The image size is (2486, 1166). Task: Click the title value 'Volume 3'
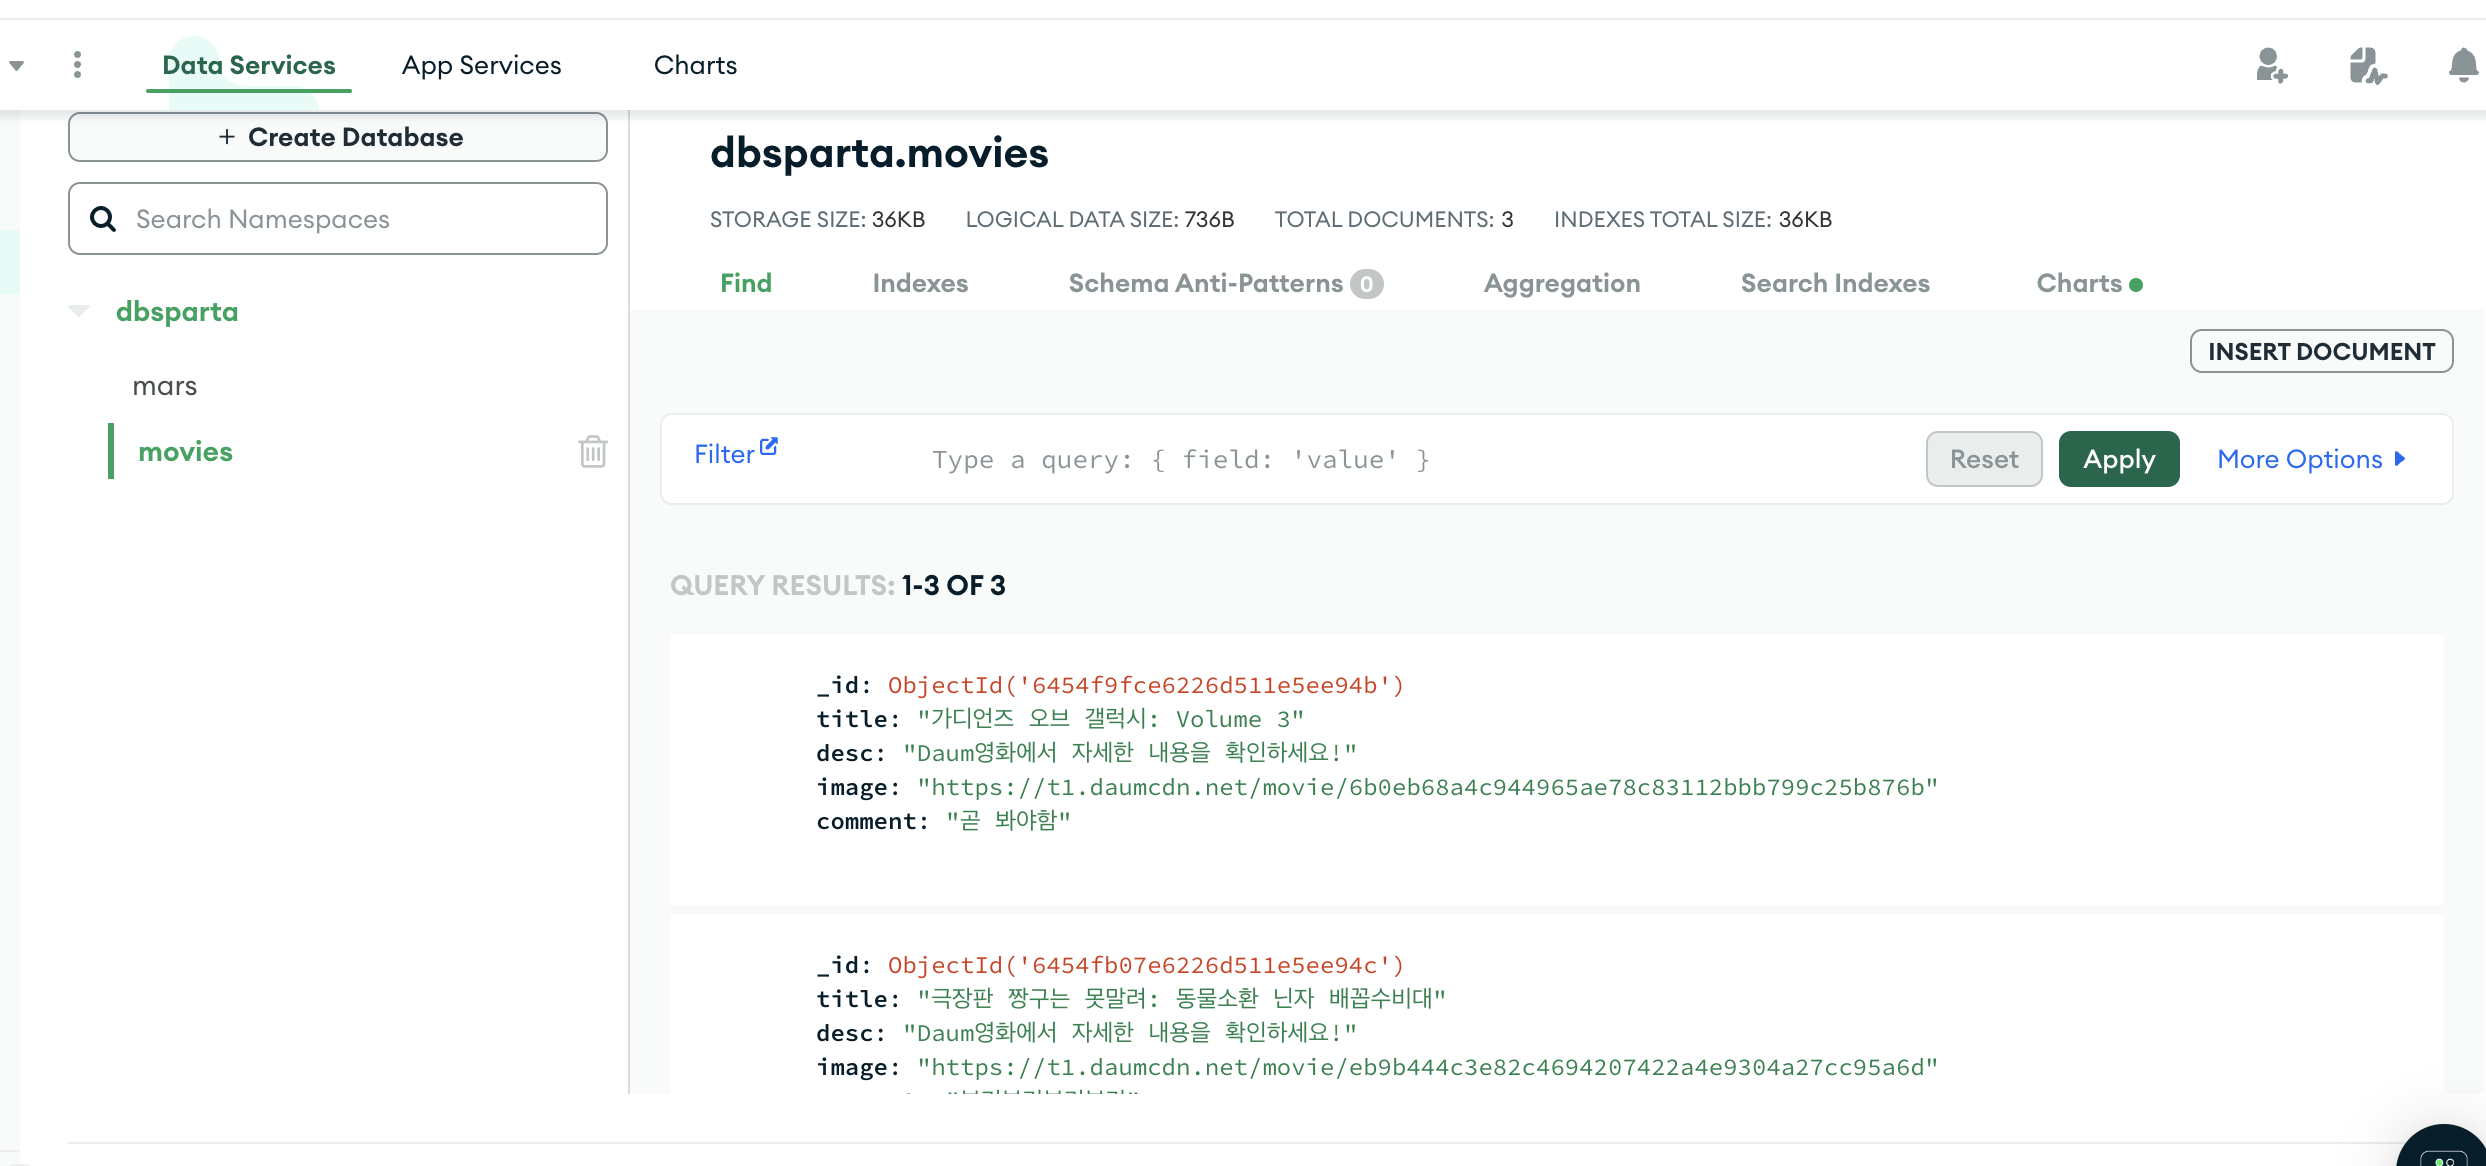click(1111, 719)
